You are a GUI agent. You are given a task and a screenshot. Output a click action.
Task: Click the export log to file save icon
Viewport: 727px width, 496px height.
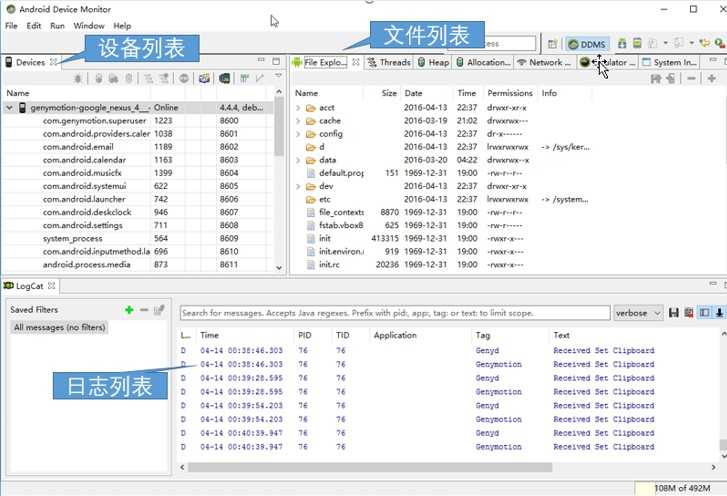click(674, 313)
